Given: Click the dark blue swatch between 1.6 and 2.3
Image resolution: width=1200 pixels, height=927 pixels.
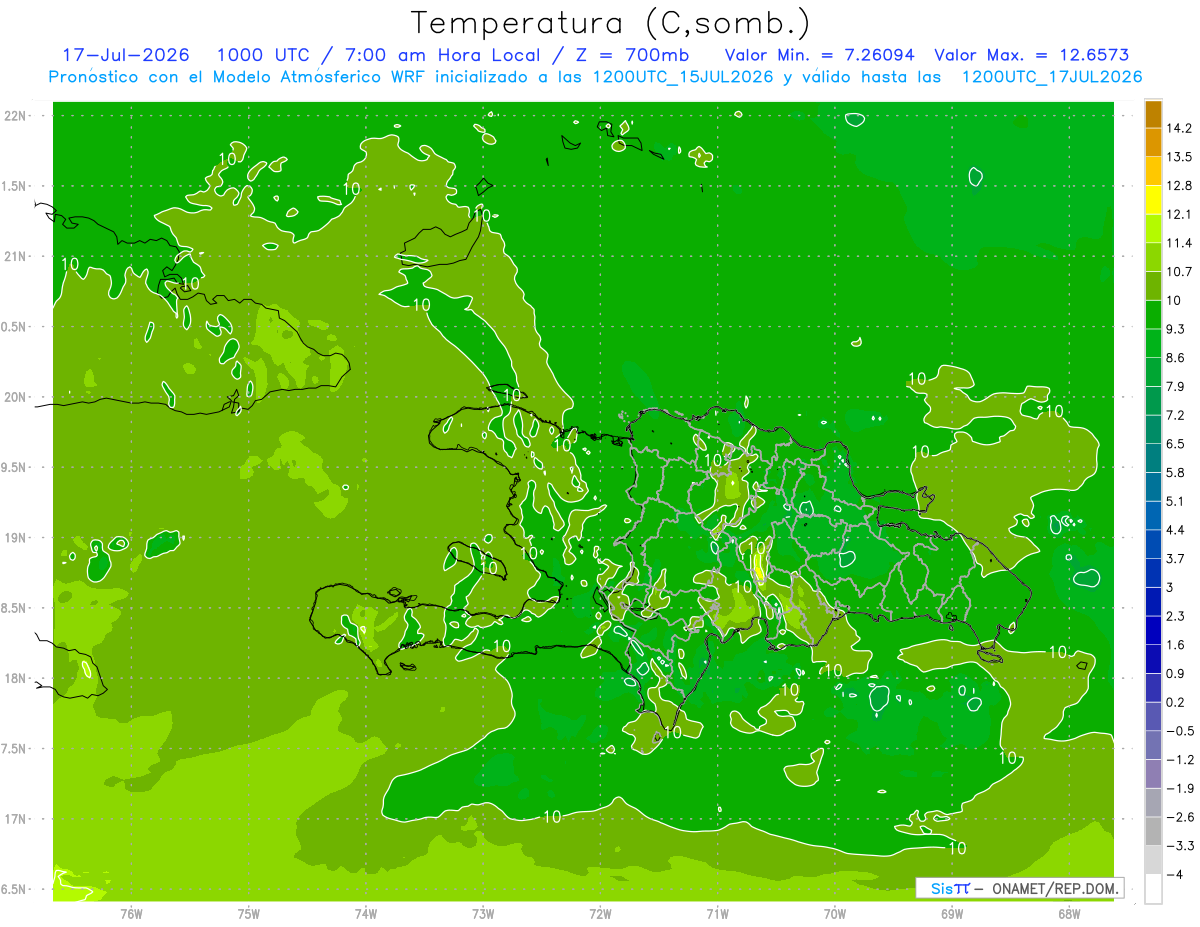Looking at the screenshot, I should click(x=1153, y=630).
